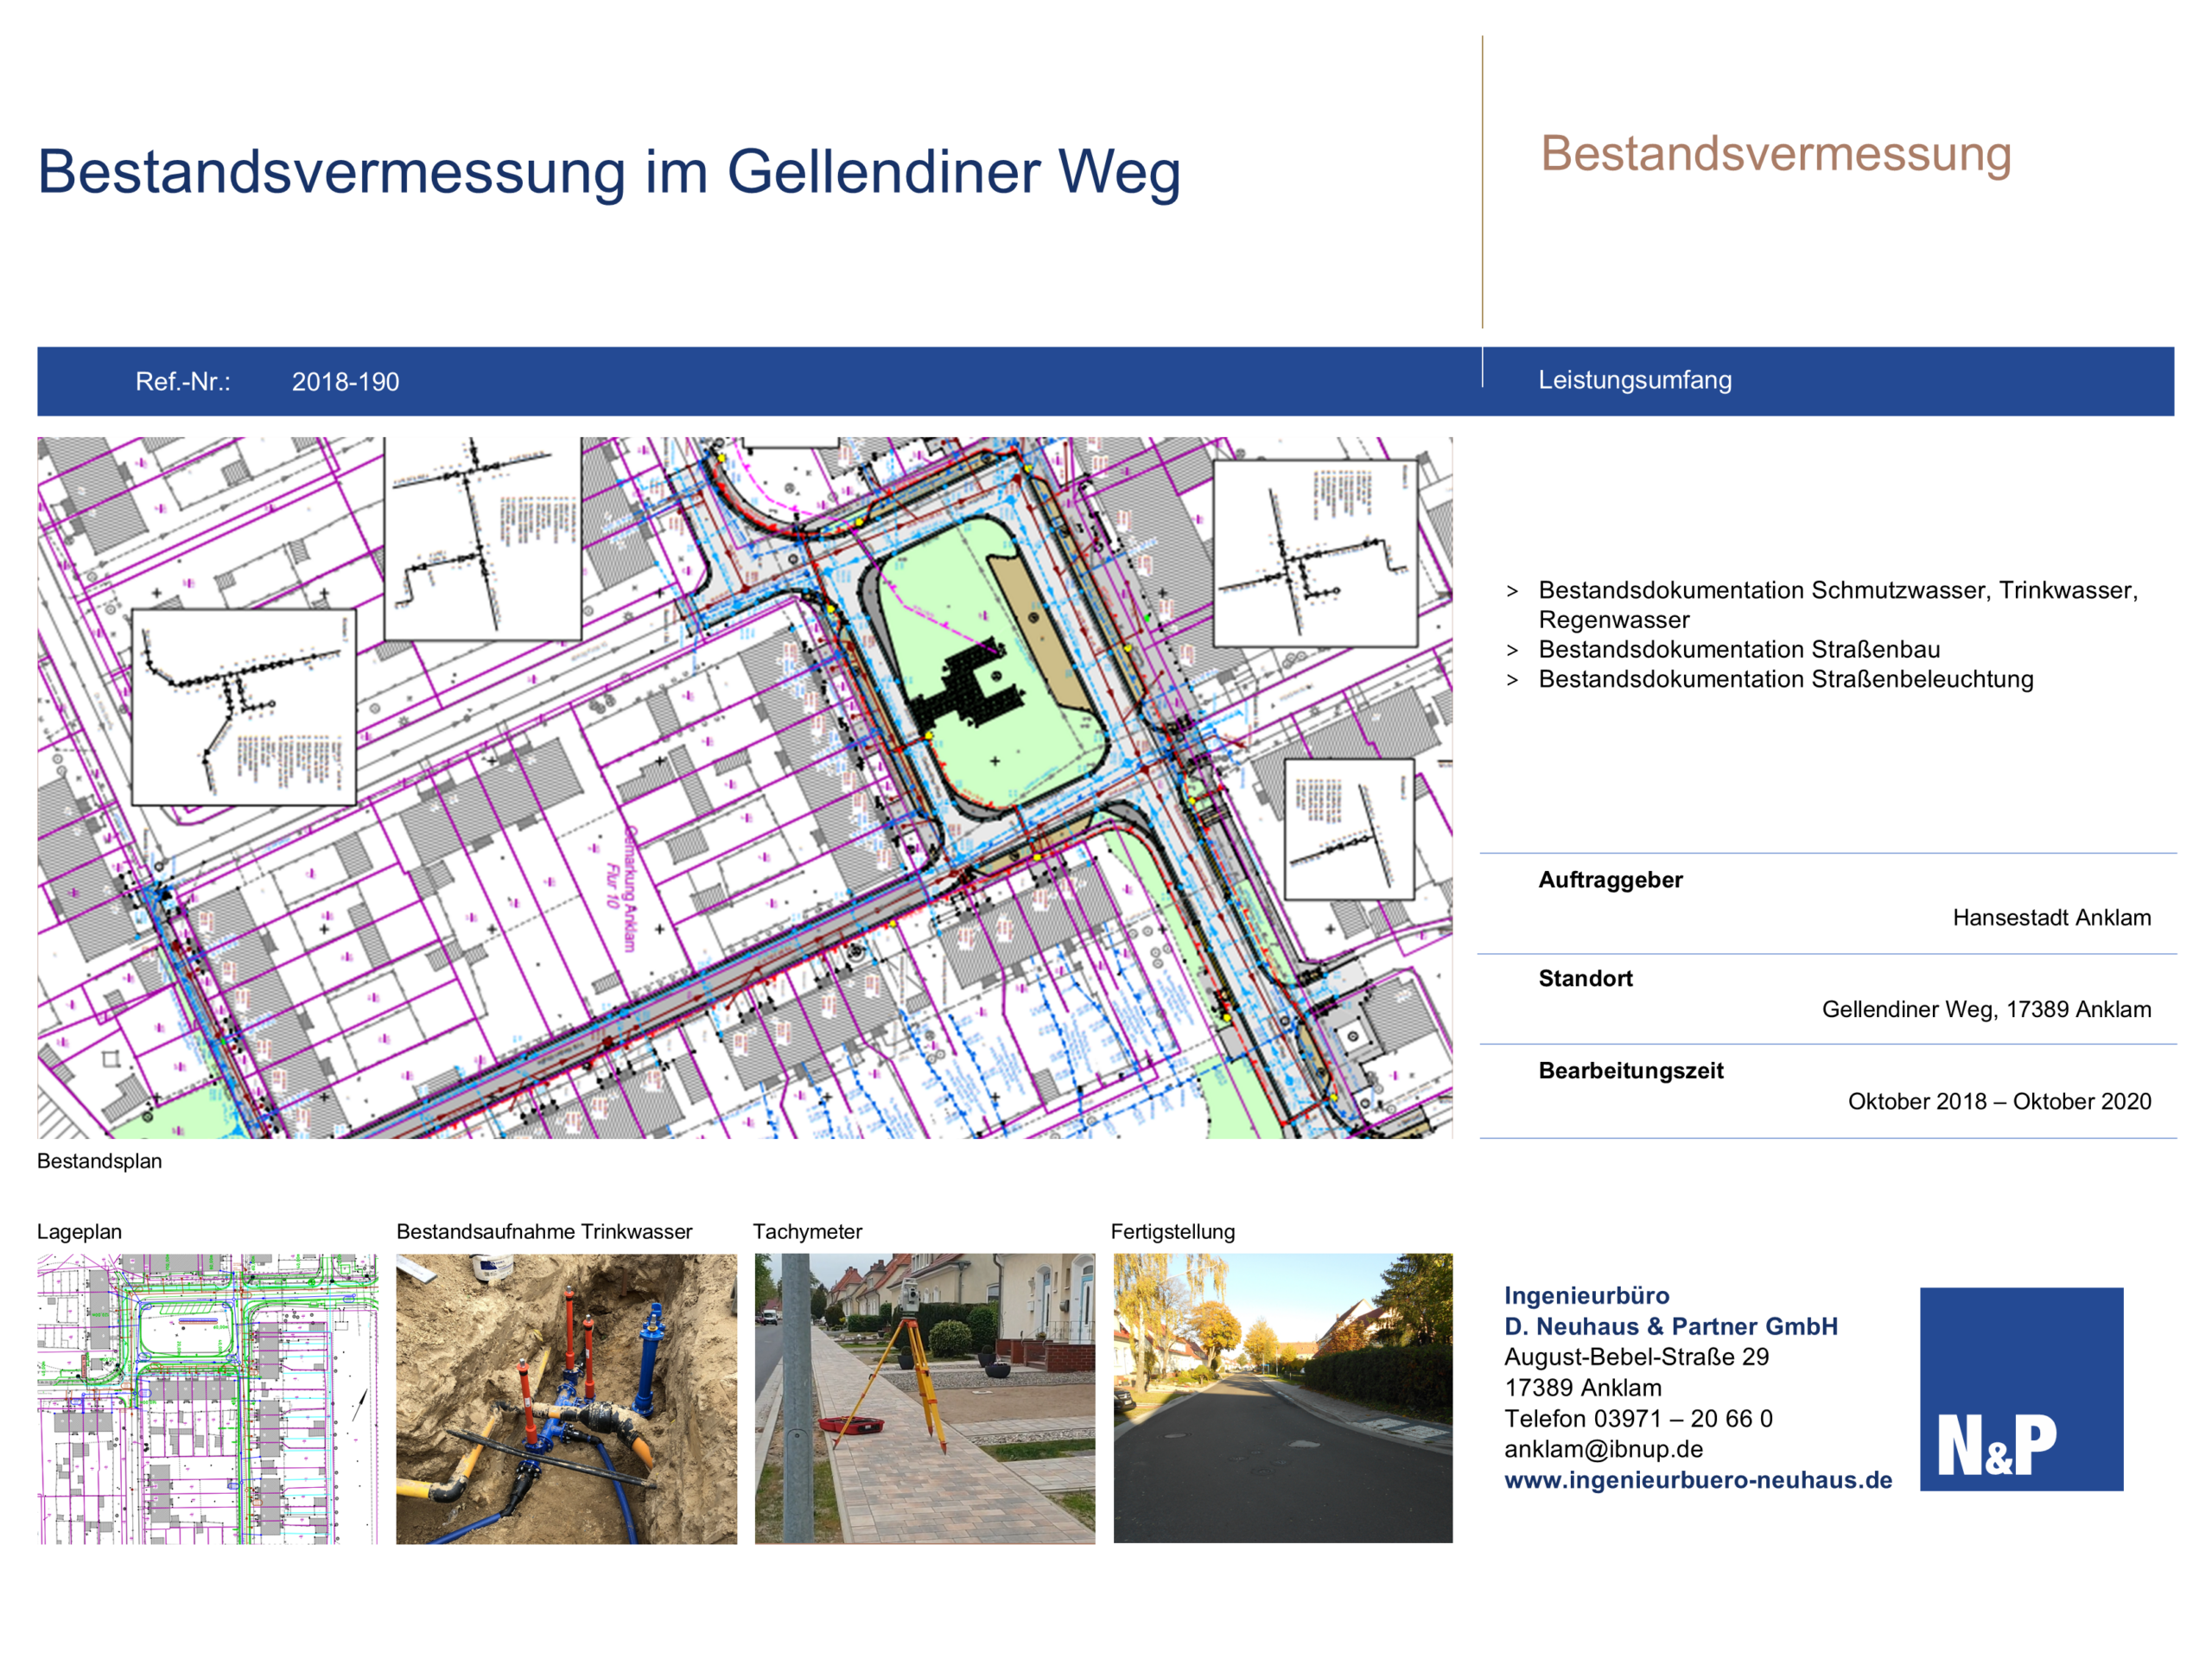This screenshot has height=1659, width=2212.
Task: Click the Hansestadt Anklam client text
Action: [2051, 918]
